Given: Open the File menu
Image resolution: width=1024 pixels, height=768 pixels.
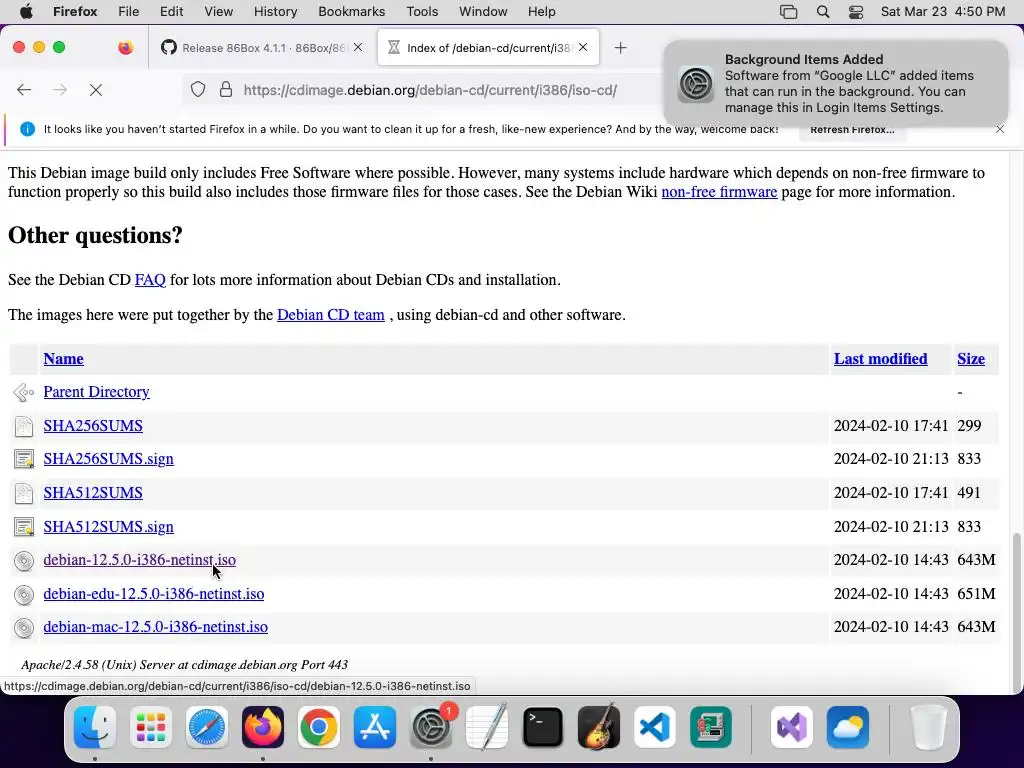Looking at the screenshot, I should point(129,12).
